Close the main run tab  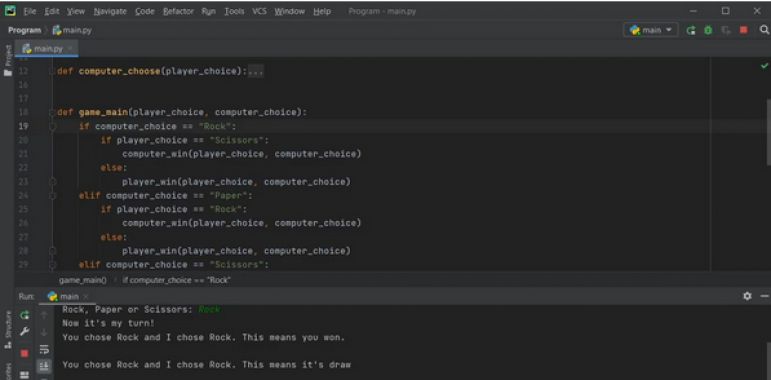click(85, 296)
